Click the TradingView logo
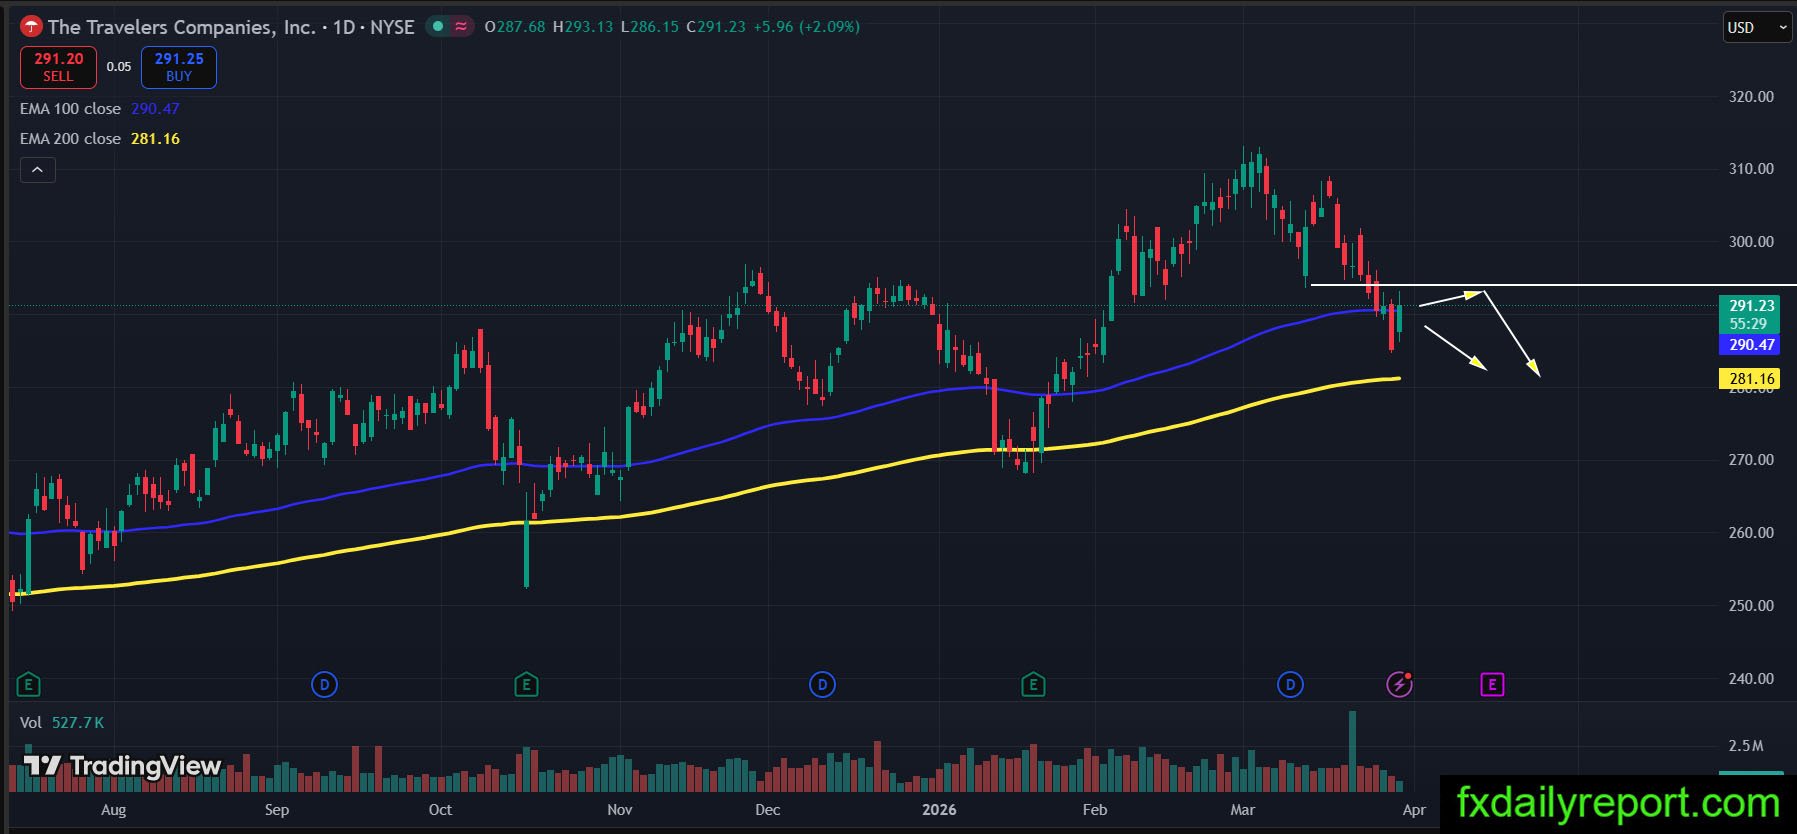This screenshot has height=834, width=1797. [x=122, y=766]
